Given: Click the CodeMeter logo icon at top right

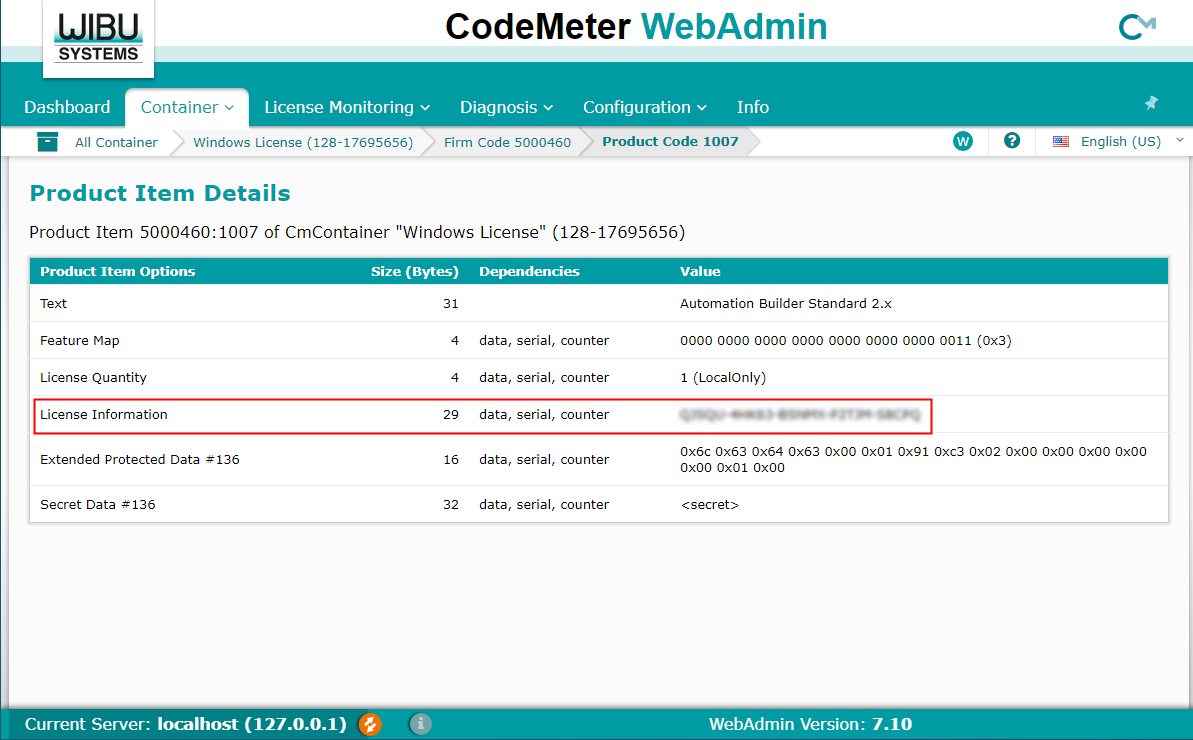Looking at the screenshot, I should (x=1137, y=27).
